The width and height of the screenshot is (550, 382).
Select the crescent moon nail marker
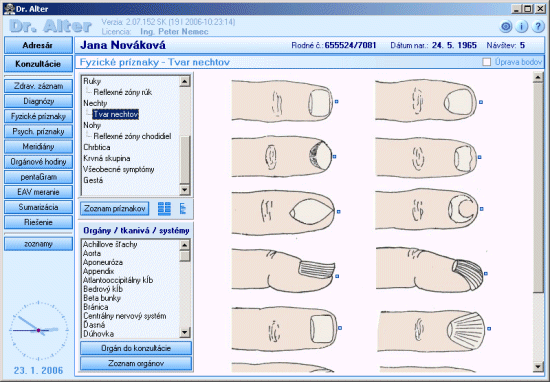(x=482, y=209)
